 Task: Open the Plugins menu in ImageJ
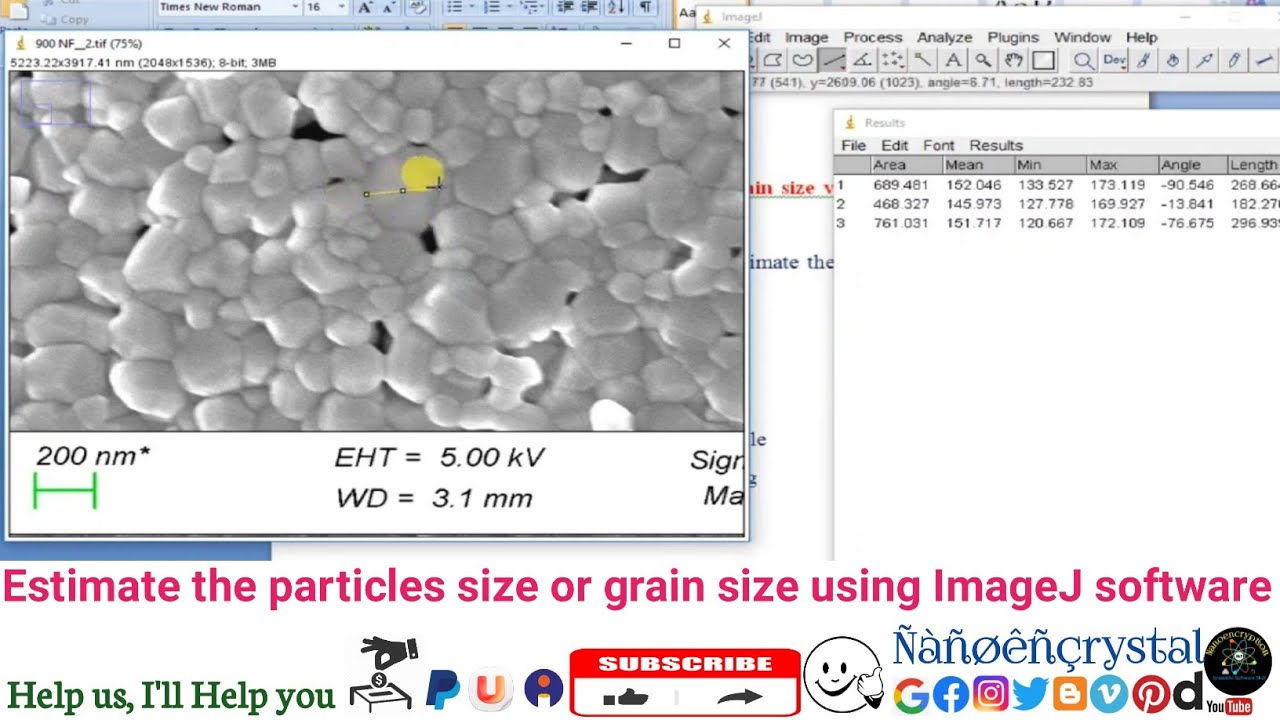tap(1013, 37)
